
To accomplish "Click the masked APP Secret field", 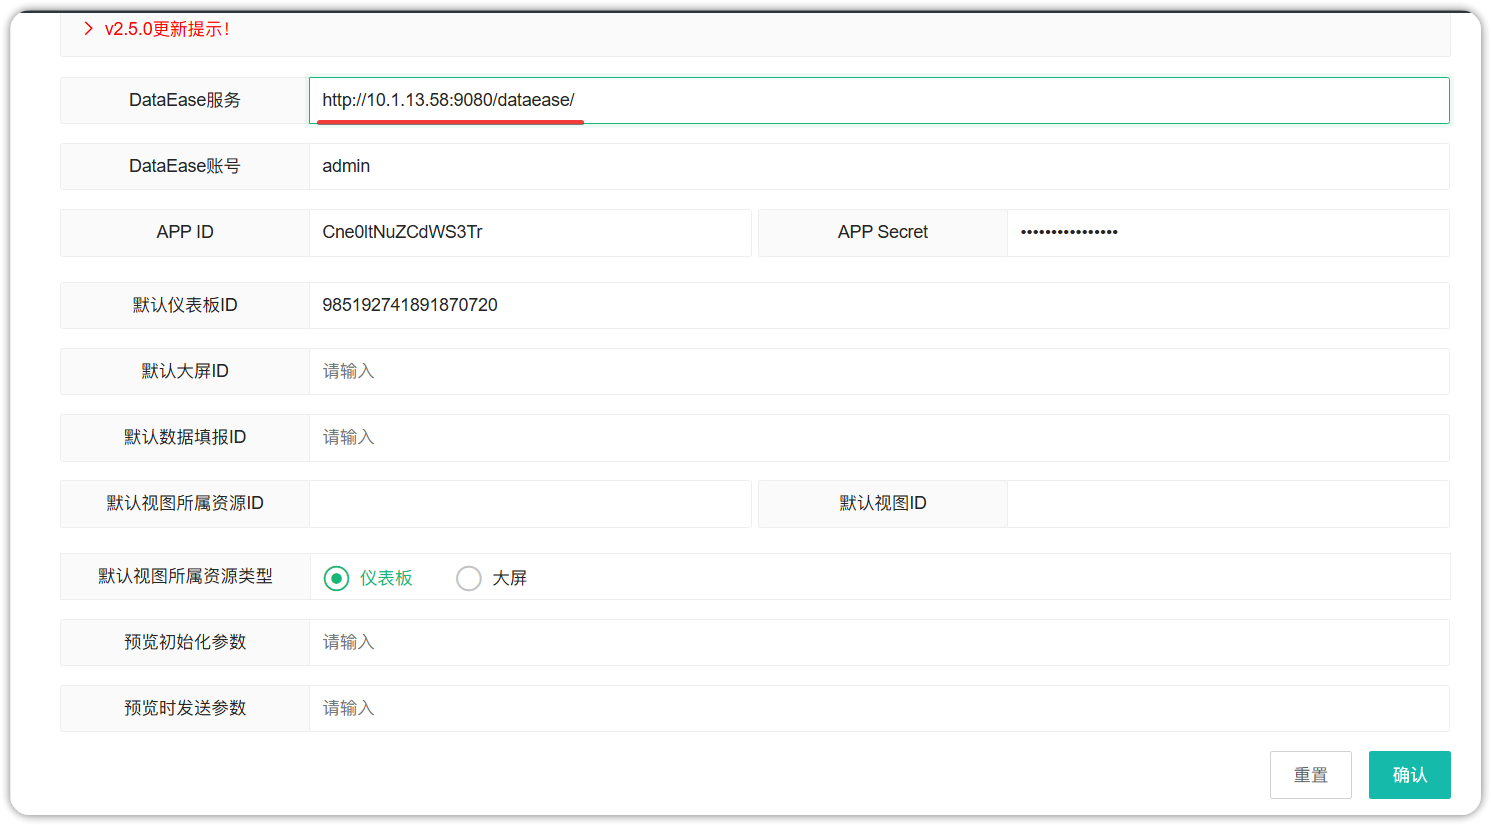I will click(x=1226, y=232).
